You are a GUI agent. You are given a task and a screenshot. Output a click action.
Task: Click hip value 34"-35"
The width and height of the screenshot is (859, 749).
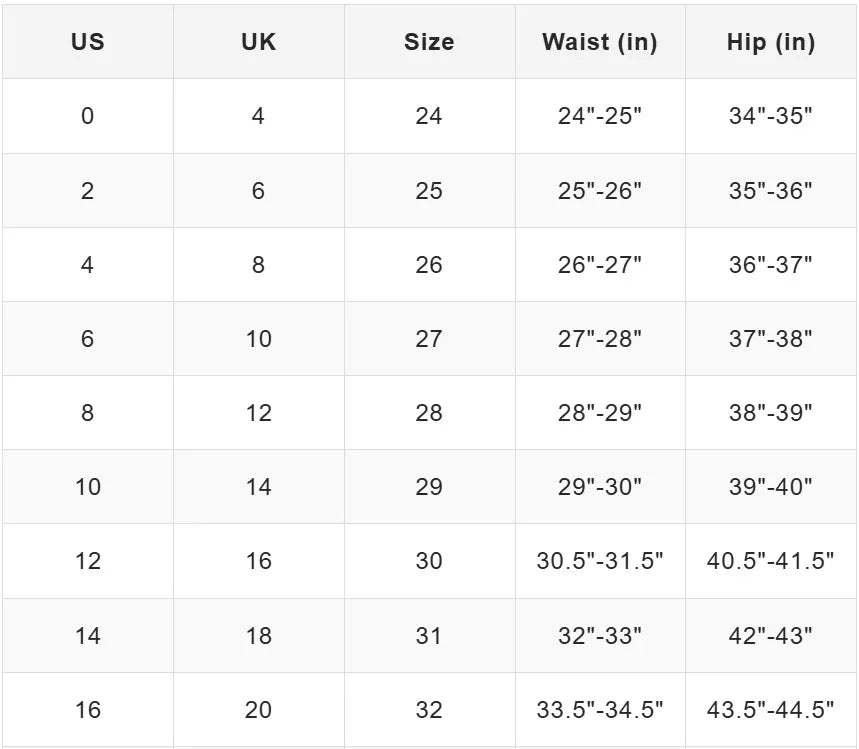[771, 116]
